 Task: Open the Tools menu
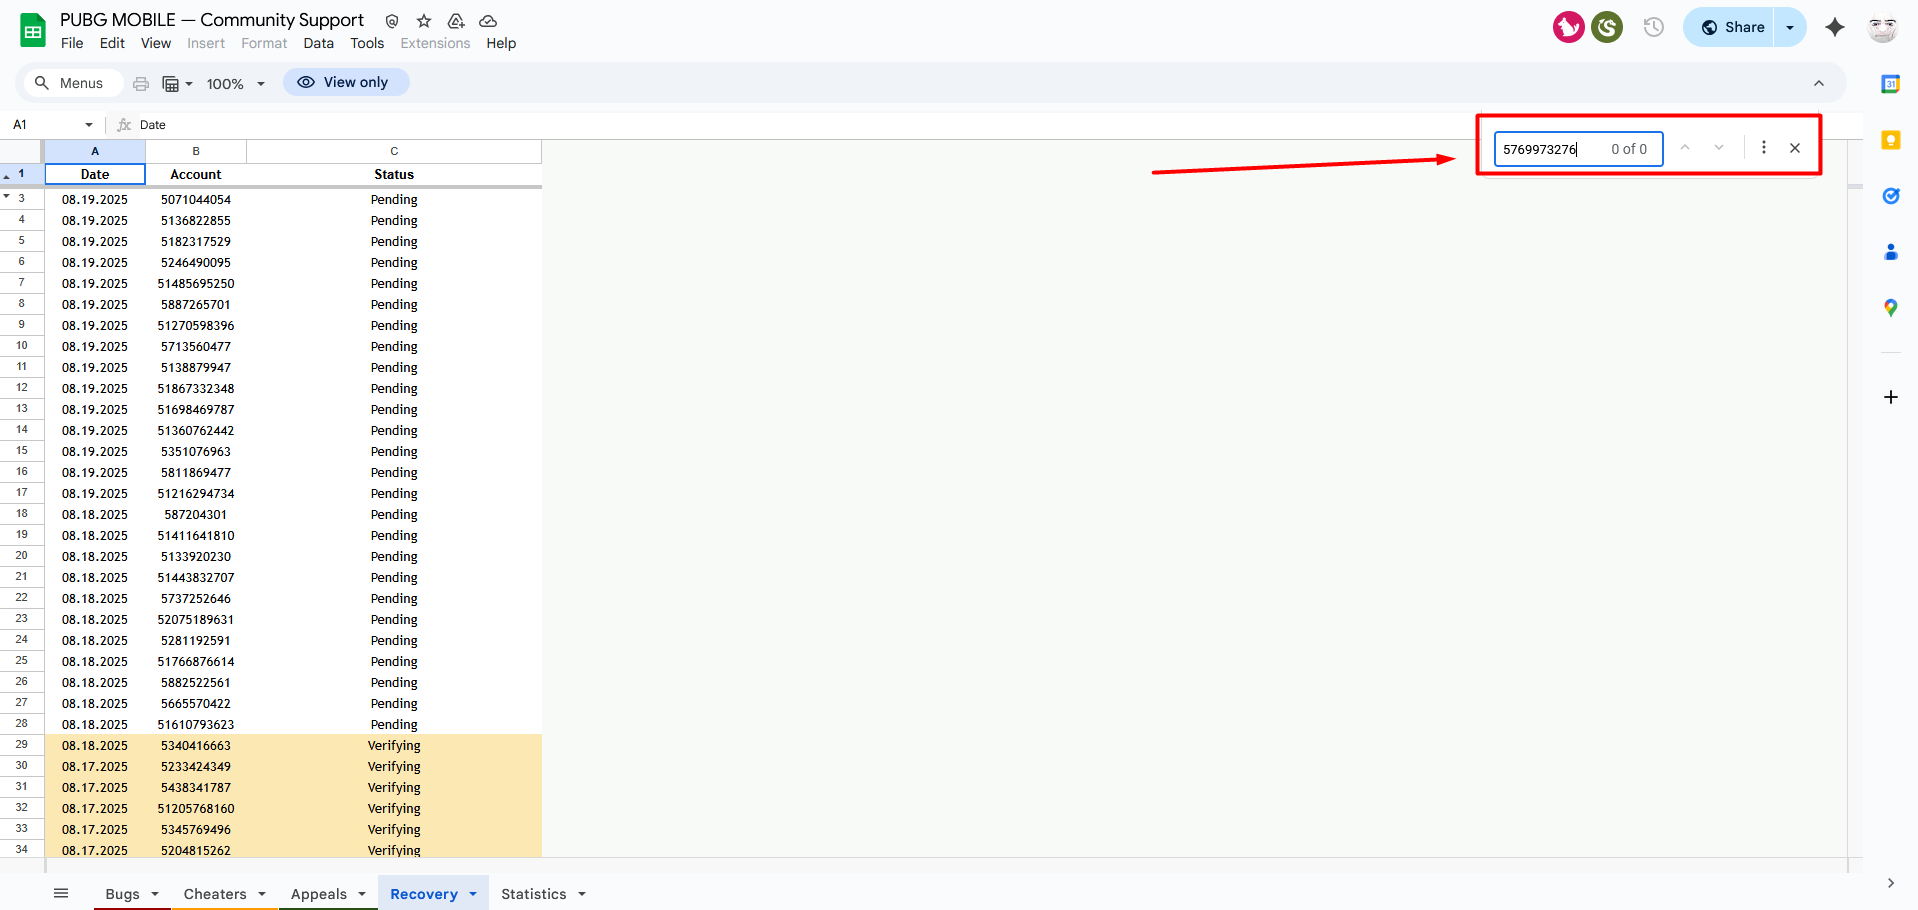pyautogui.click(x=367, y=43)
